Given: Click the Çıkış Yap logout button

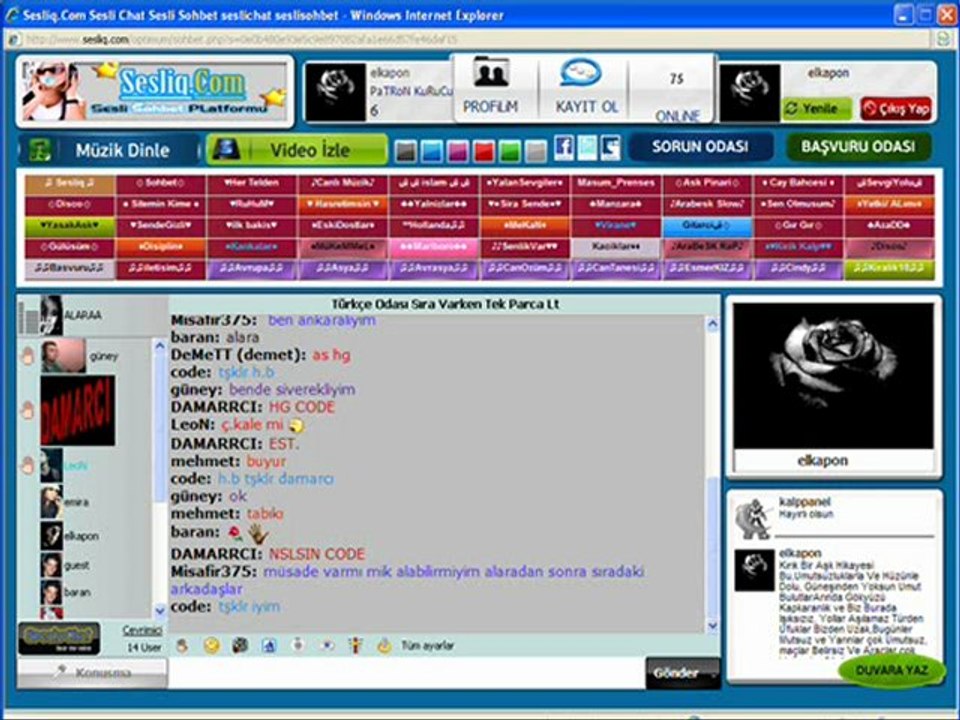Looking at the screenshot, I should (896, 109).
